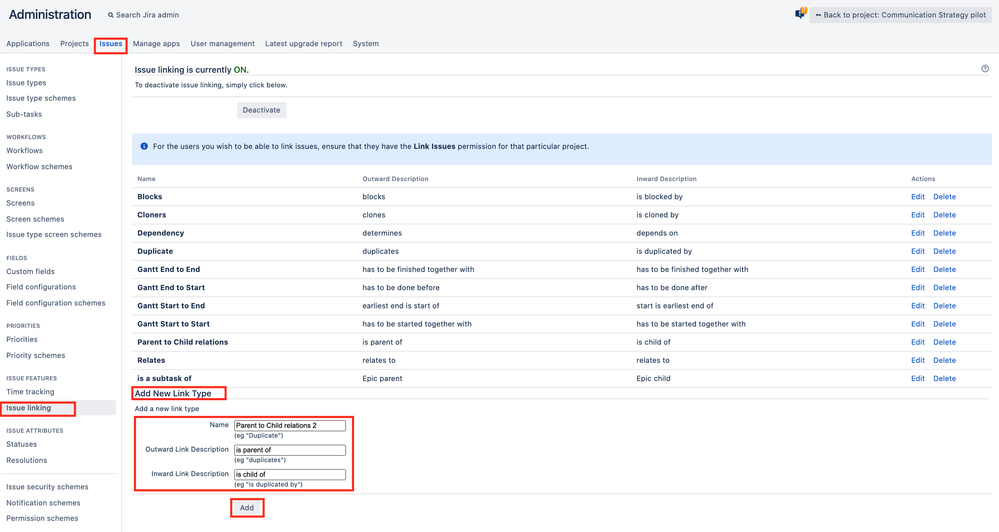Open Priority schemes in sidebar
Screen dimensions: 999x532
(36, 356)
